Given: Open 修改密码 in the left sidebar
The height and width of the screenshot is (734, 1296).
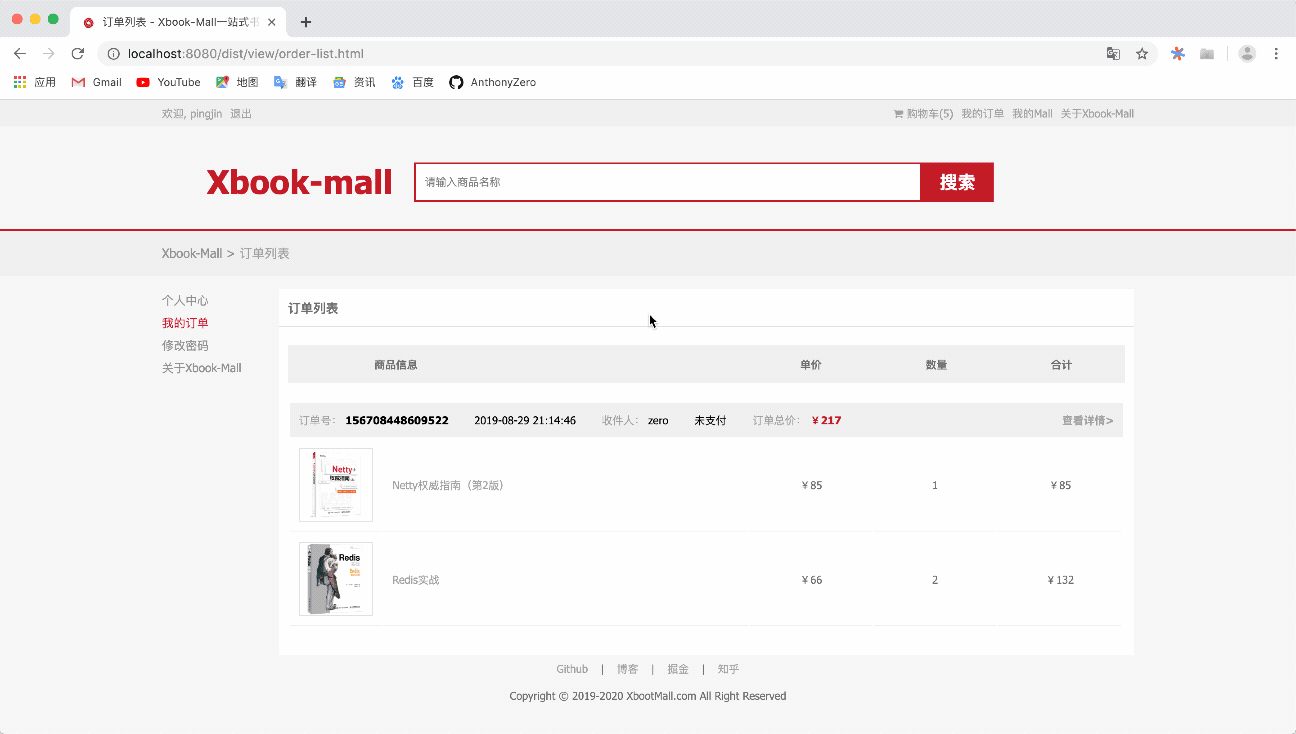Looking at the screenshot, I should pyautogui.click(x=185, y=346).
